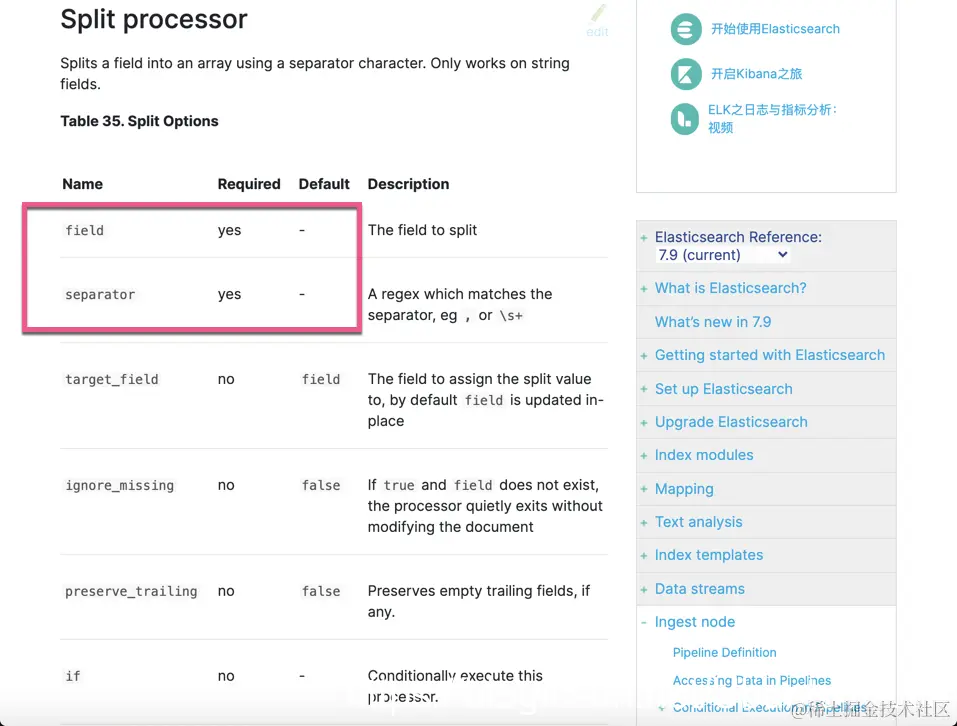This screenshot has height=726, width=957.
Task: Go to What is Elasticsearch? link
Action: [x=731, y=288]
